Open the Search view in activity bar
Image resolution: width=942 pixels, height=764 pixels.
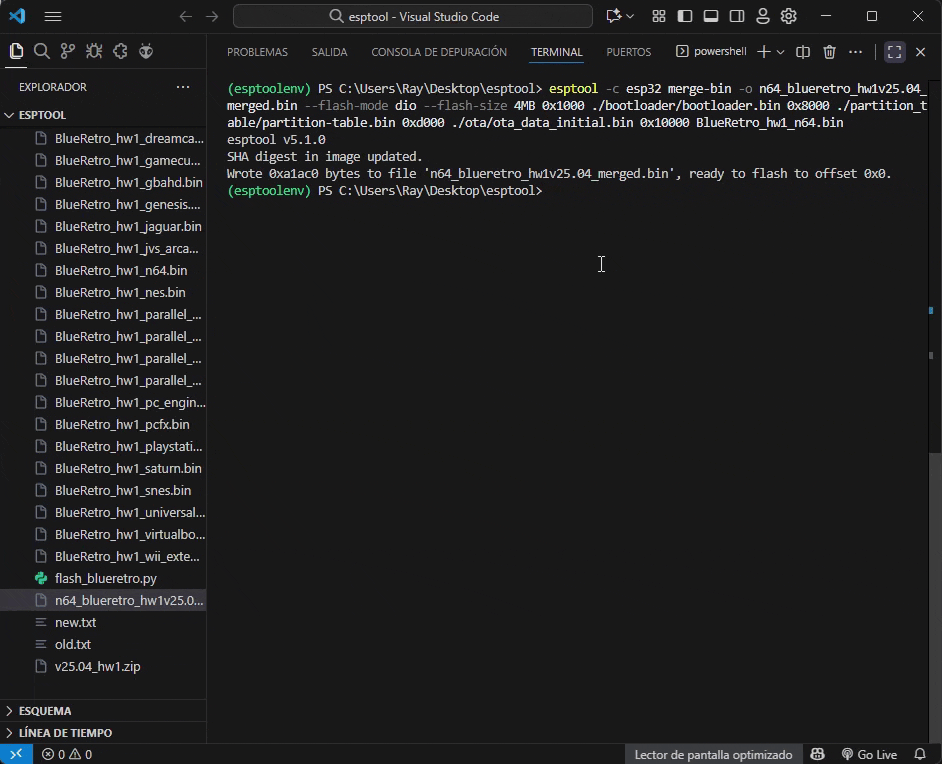coord(42,51)
